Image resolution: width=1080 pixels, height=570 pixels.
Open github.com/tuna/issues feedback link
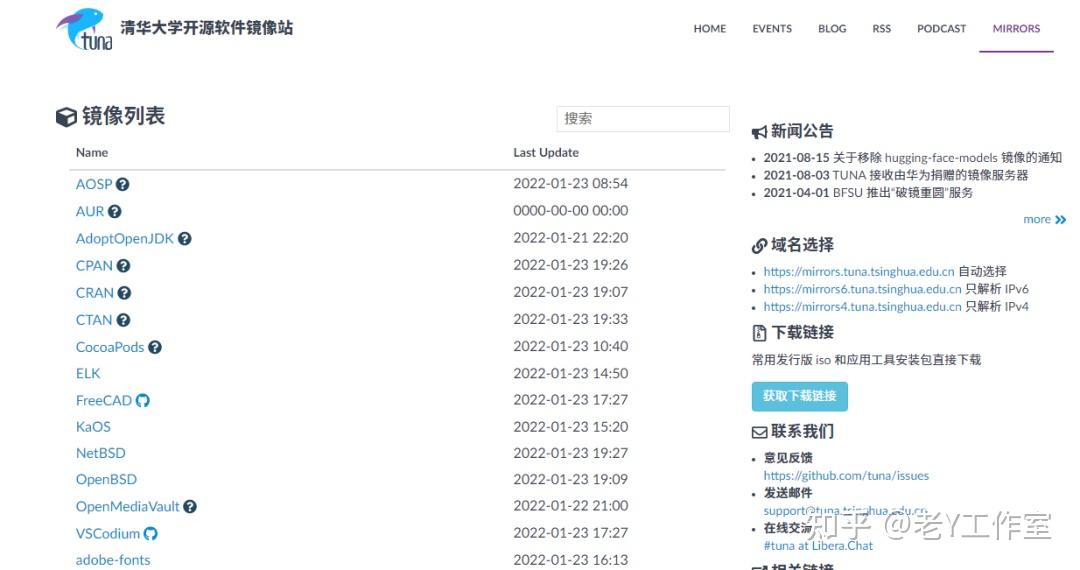pos(846,476)
